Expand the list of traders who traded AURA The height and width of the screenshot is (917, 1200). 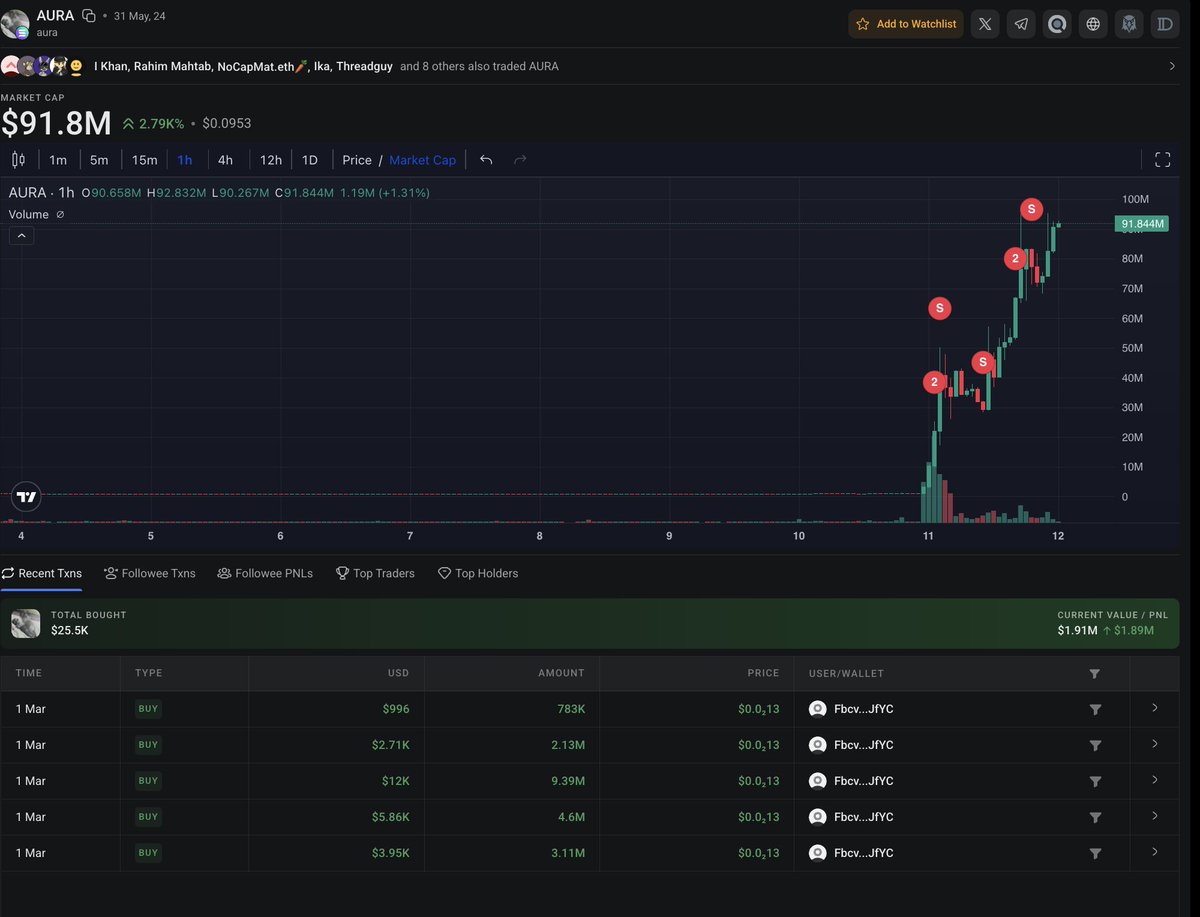click(1172, 66)
